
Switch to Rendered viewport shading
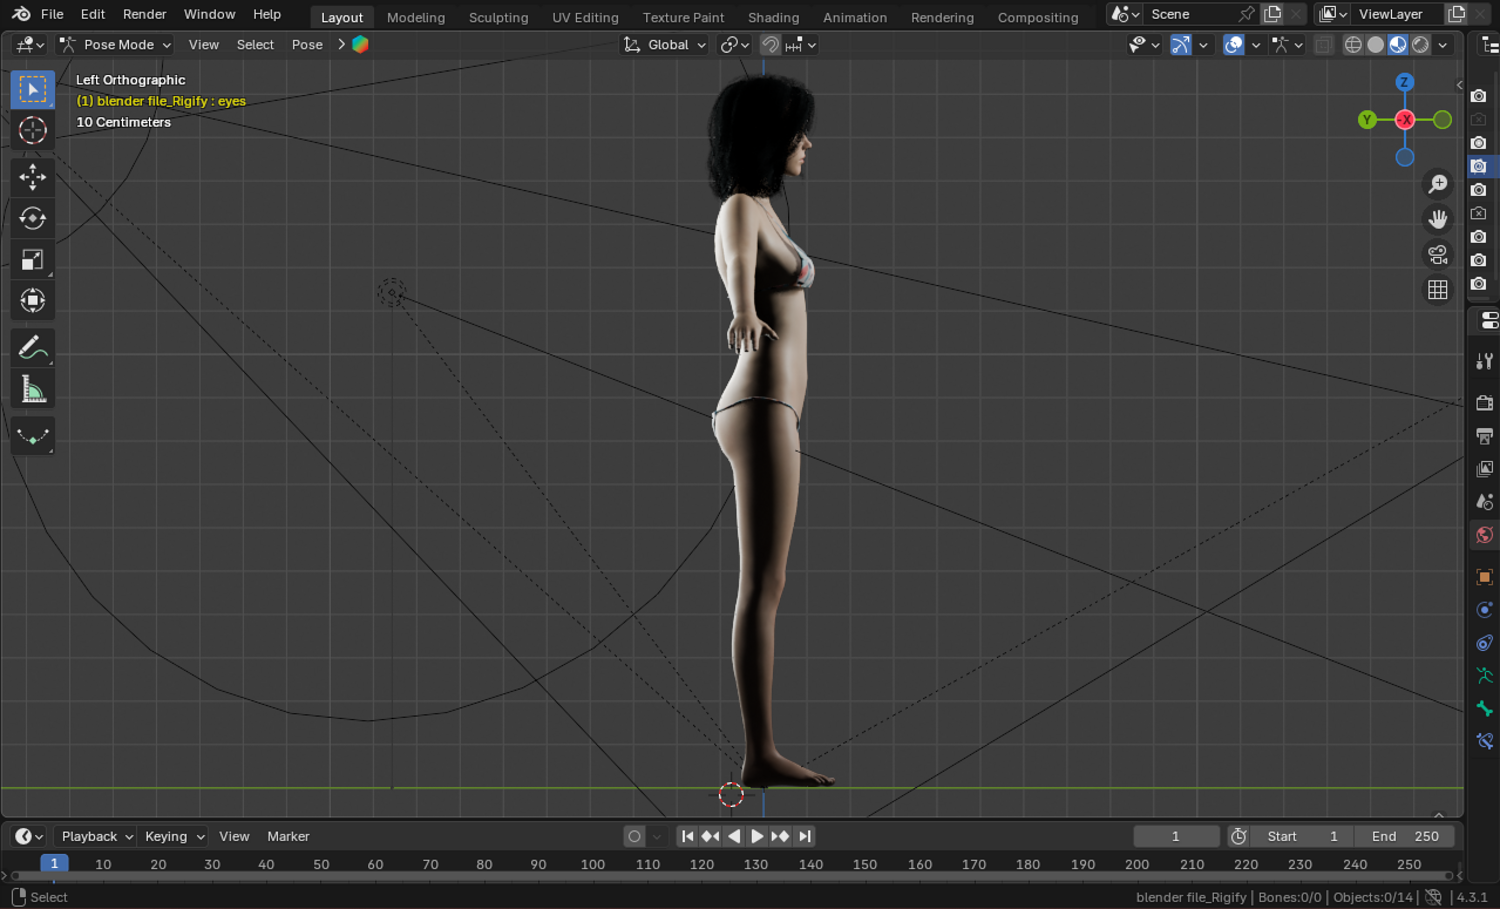coord(1420,45)
